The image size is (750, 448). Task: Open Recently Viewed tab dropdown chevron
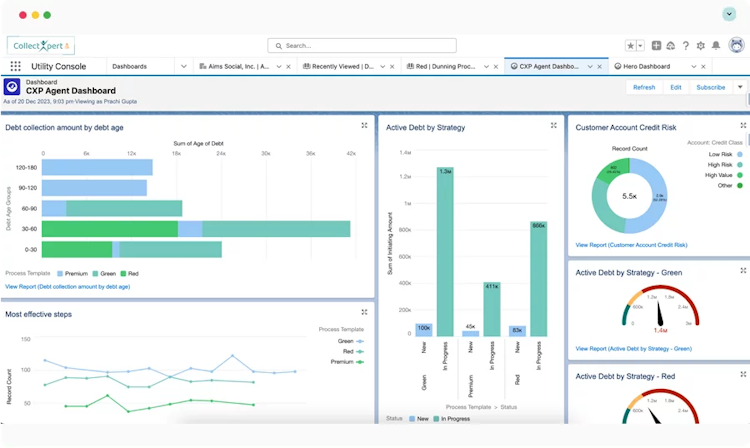click(383, 66)
